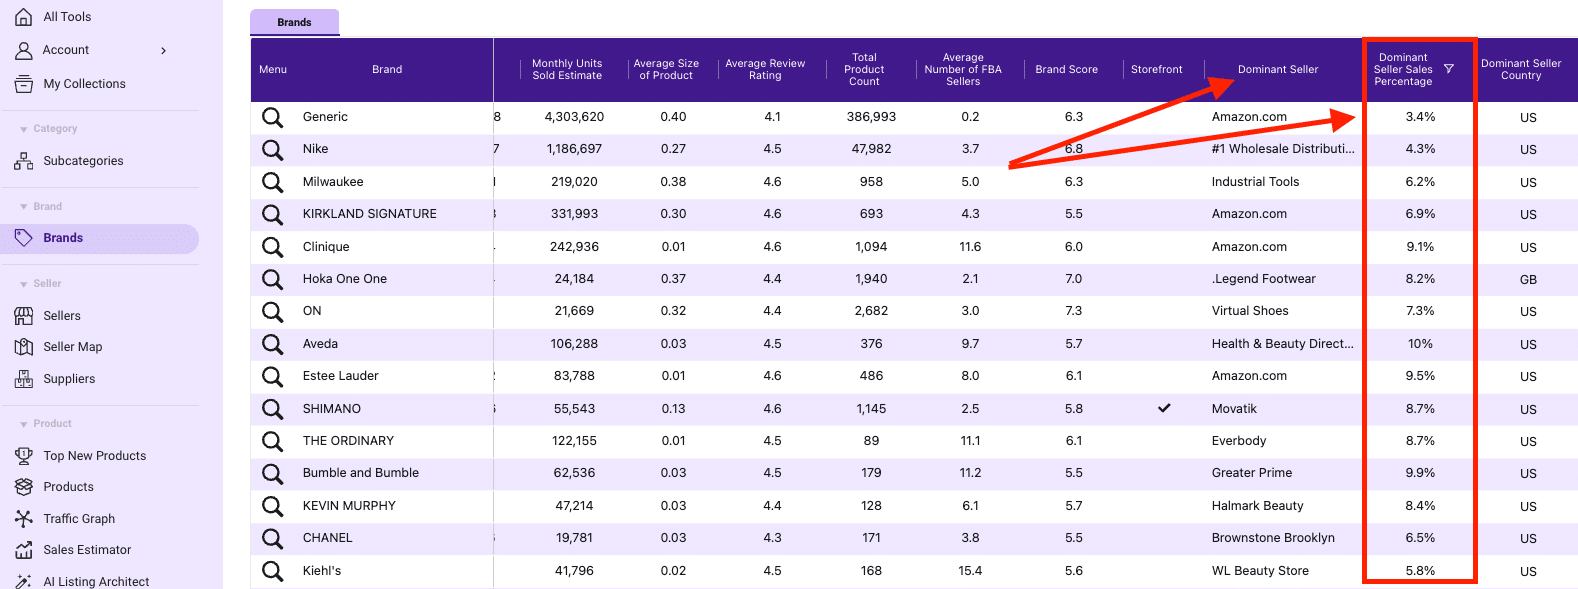Click magnifier icon for THE ORDINARY
Screen dimensions: 1578x589
[272, 441]
